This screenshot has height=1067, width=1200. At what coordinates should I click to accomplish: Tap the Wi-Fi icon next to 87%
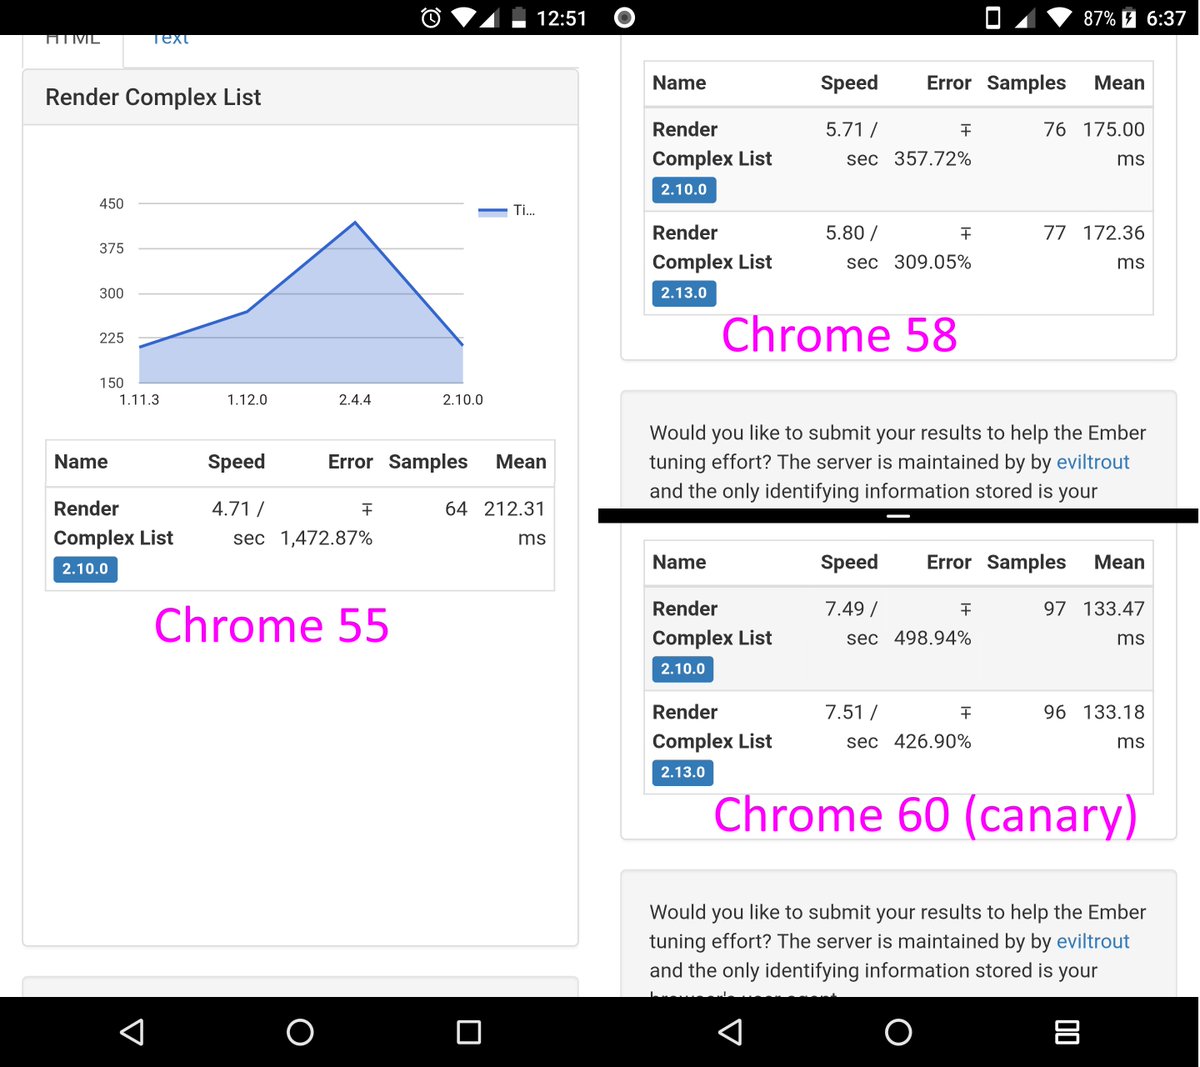point(1059,17)
